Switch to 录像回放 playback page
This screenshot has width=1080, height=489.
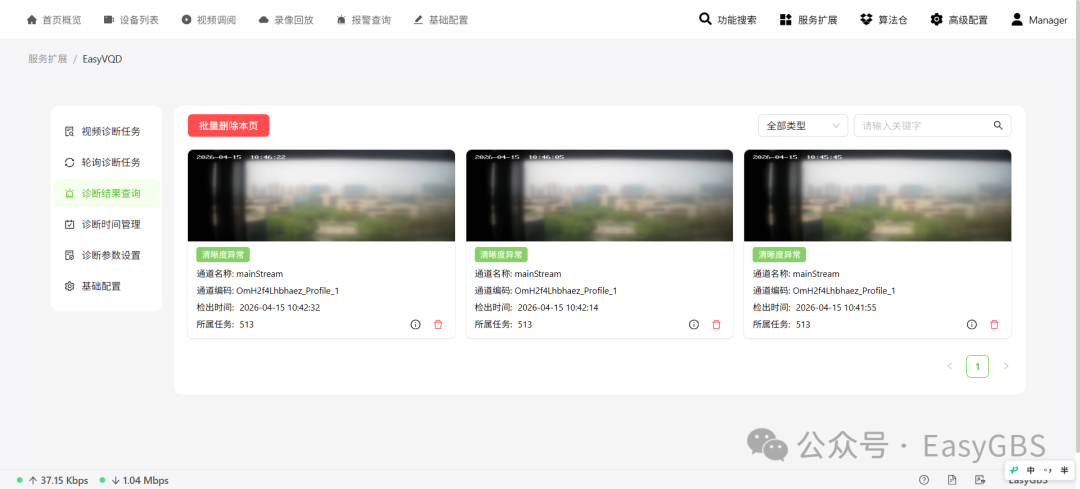coord(286,20)
